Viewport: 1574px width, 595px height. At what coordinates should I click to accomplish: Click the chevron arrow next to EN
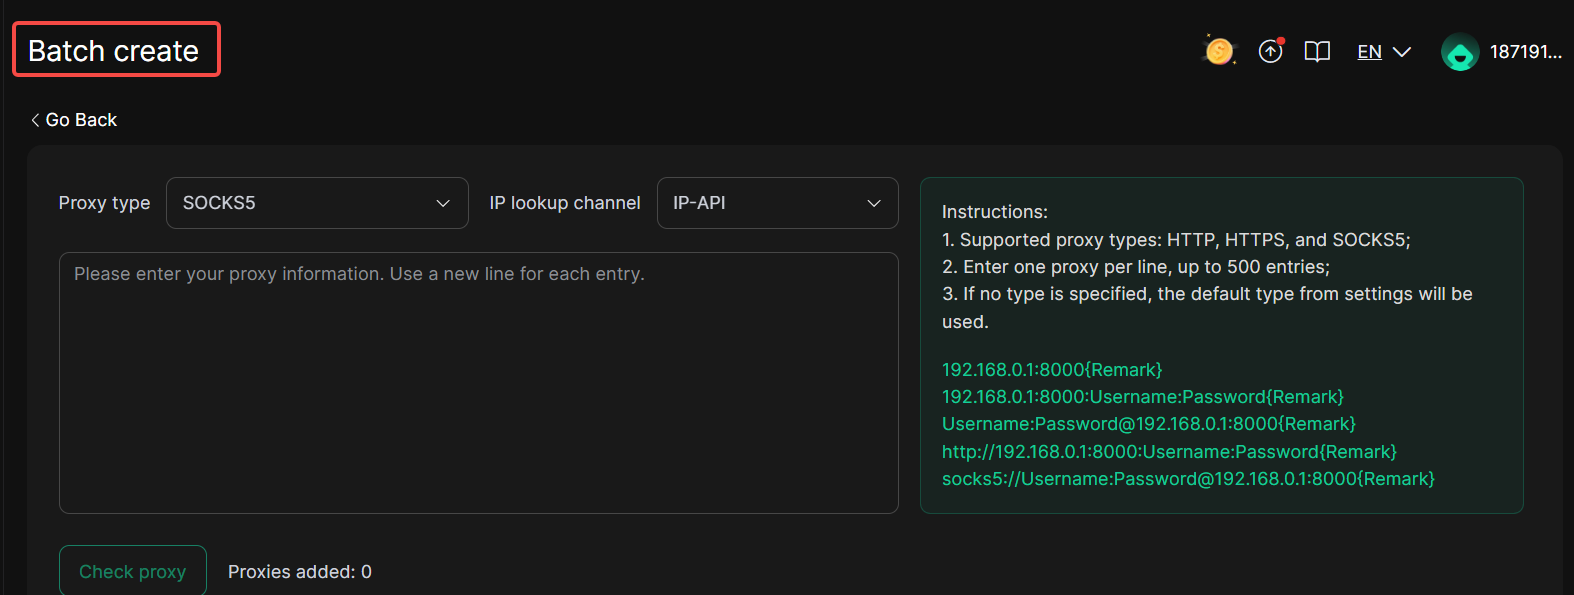[1402, 52]
